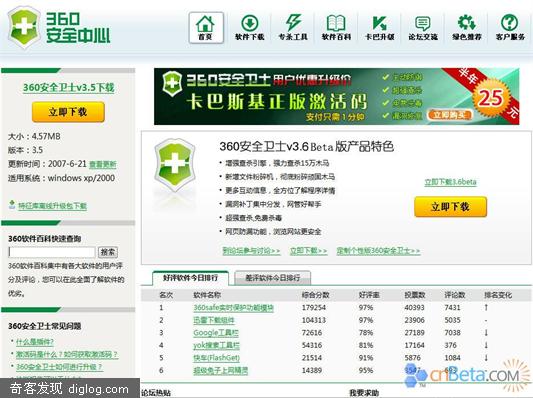Open the 到论坛参与讨论>> link

click(x=252, y=251)
